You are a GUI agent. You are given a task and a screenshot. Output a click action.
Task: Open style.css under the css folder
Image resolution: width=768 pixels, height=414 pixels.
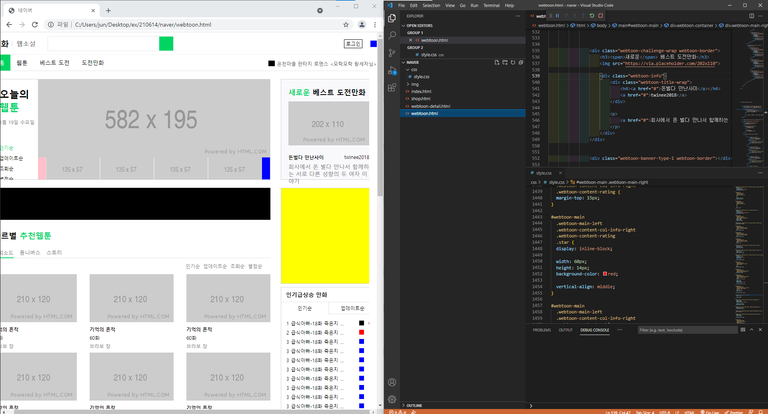pyautogui.click(x=421, y=77)
